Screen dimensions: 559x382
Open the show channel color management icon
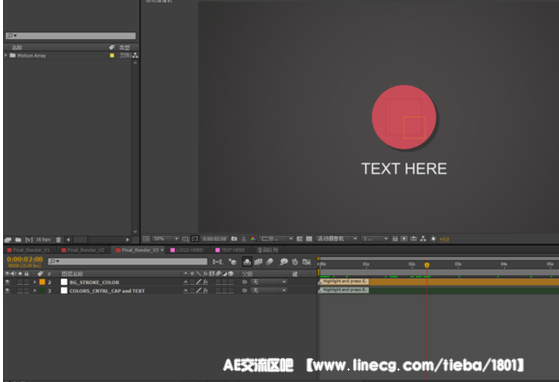coord(253,239)
